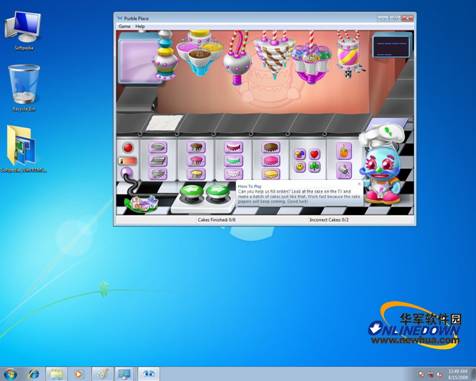Image resolution: width=476 pixels, height=381 pixels.
Task: Choose the chocolate top frosting
Action: tap(271, 147)
